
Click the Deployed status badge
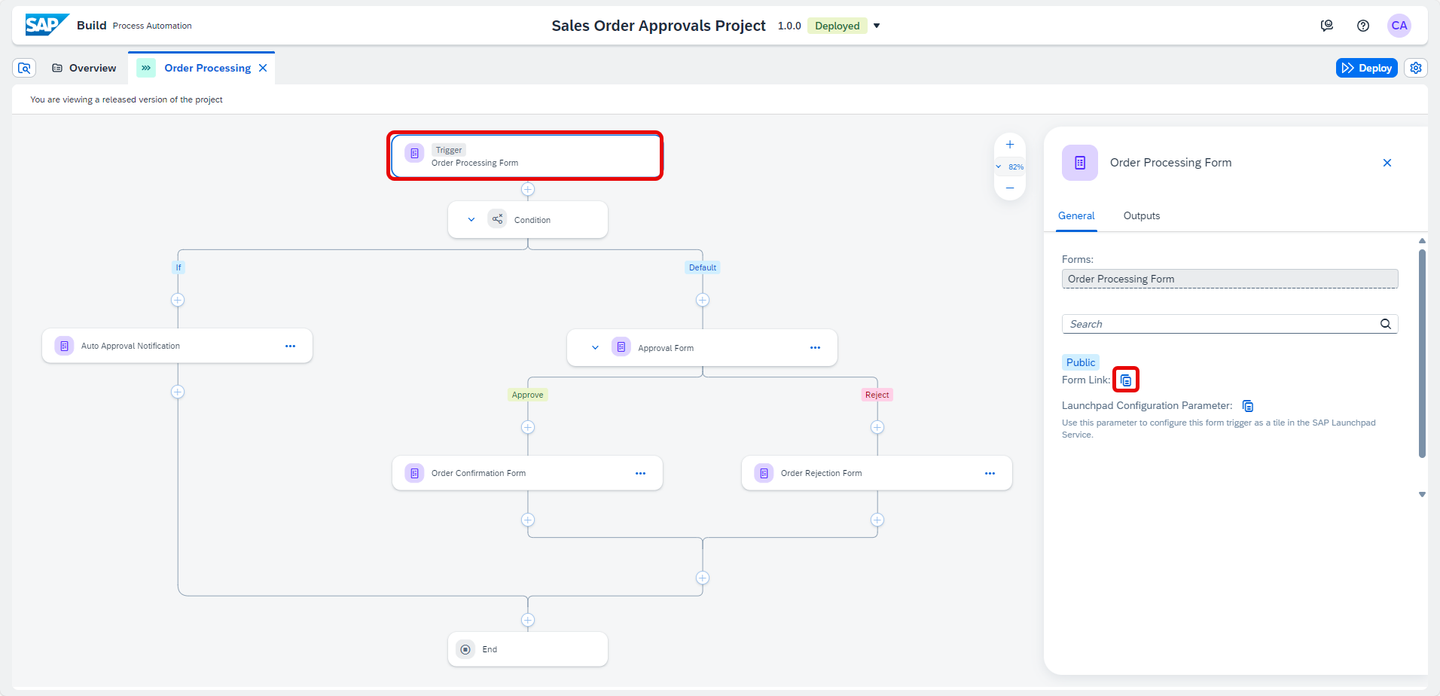pyautogui.click(x=837, y=26)
